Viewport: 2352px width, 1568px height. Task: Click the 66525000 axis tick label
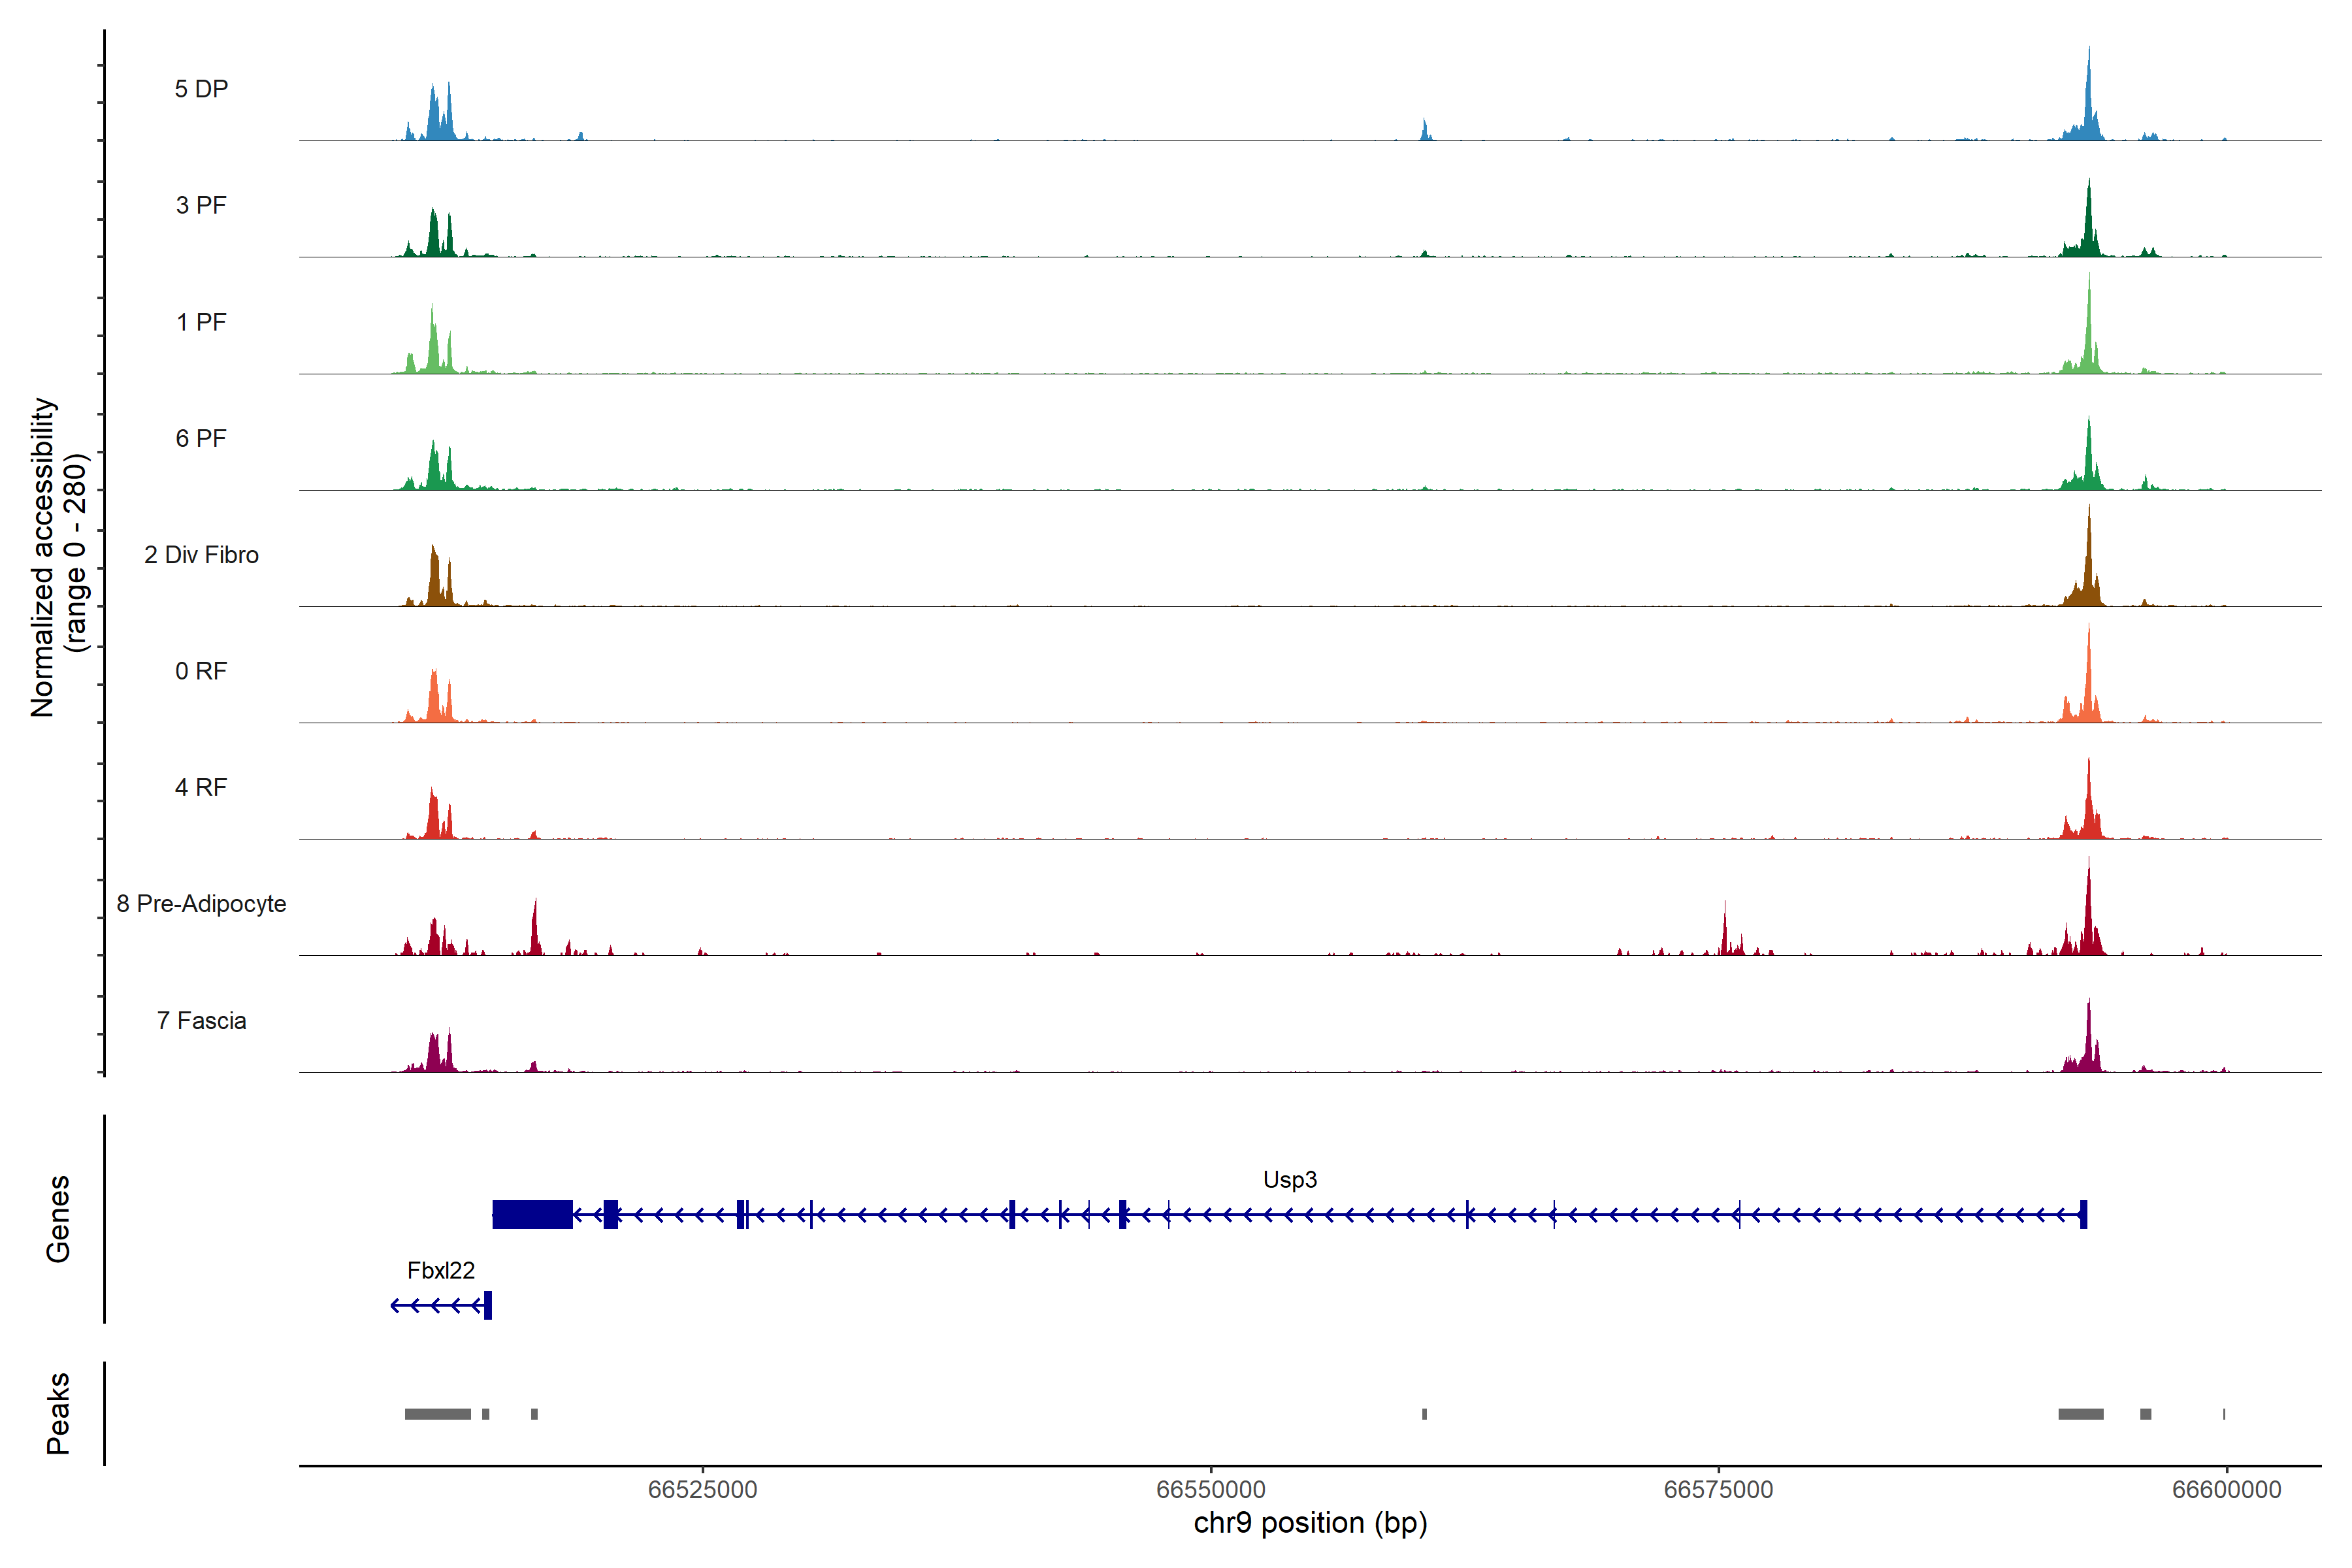click(x=702, y=1489)
